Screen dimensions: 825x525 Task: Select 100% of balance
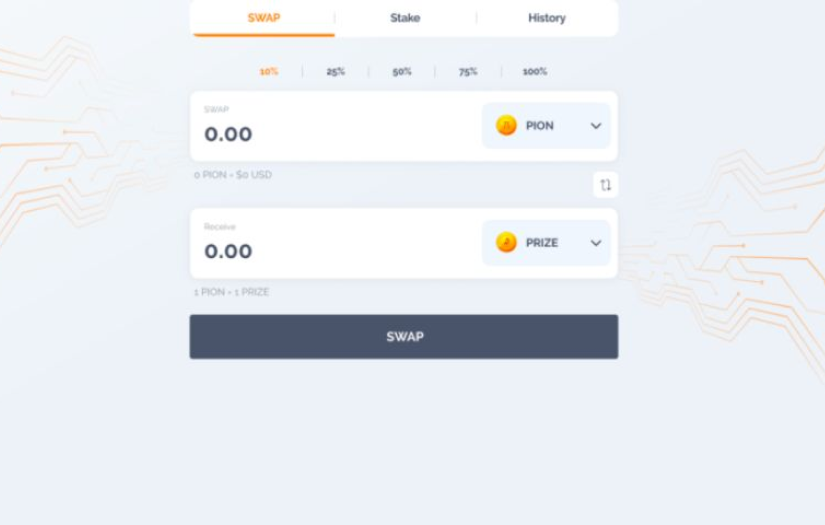click(x=535, y=72)
